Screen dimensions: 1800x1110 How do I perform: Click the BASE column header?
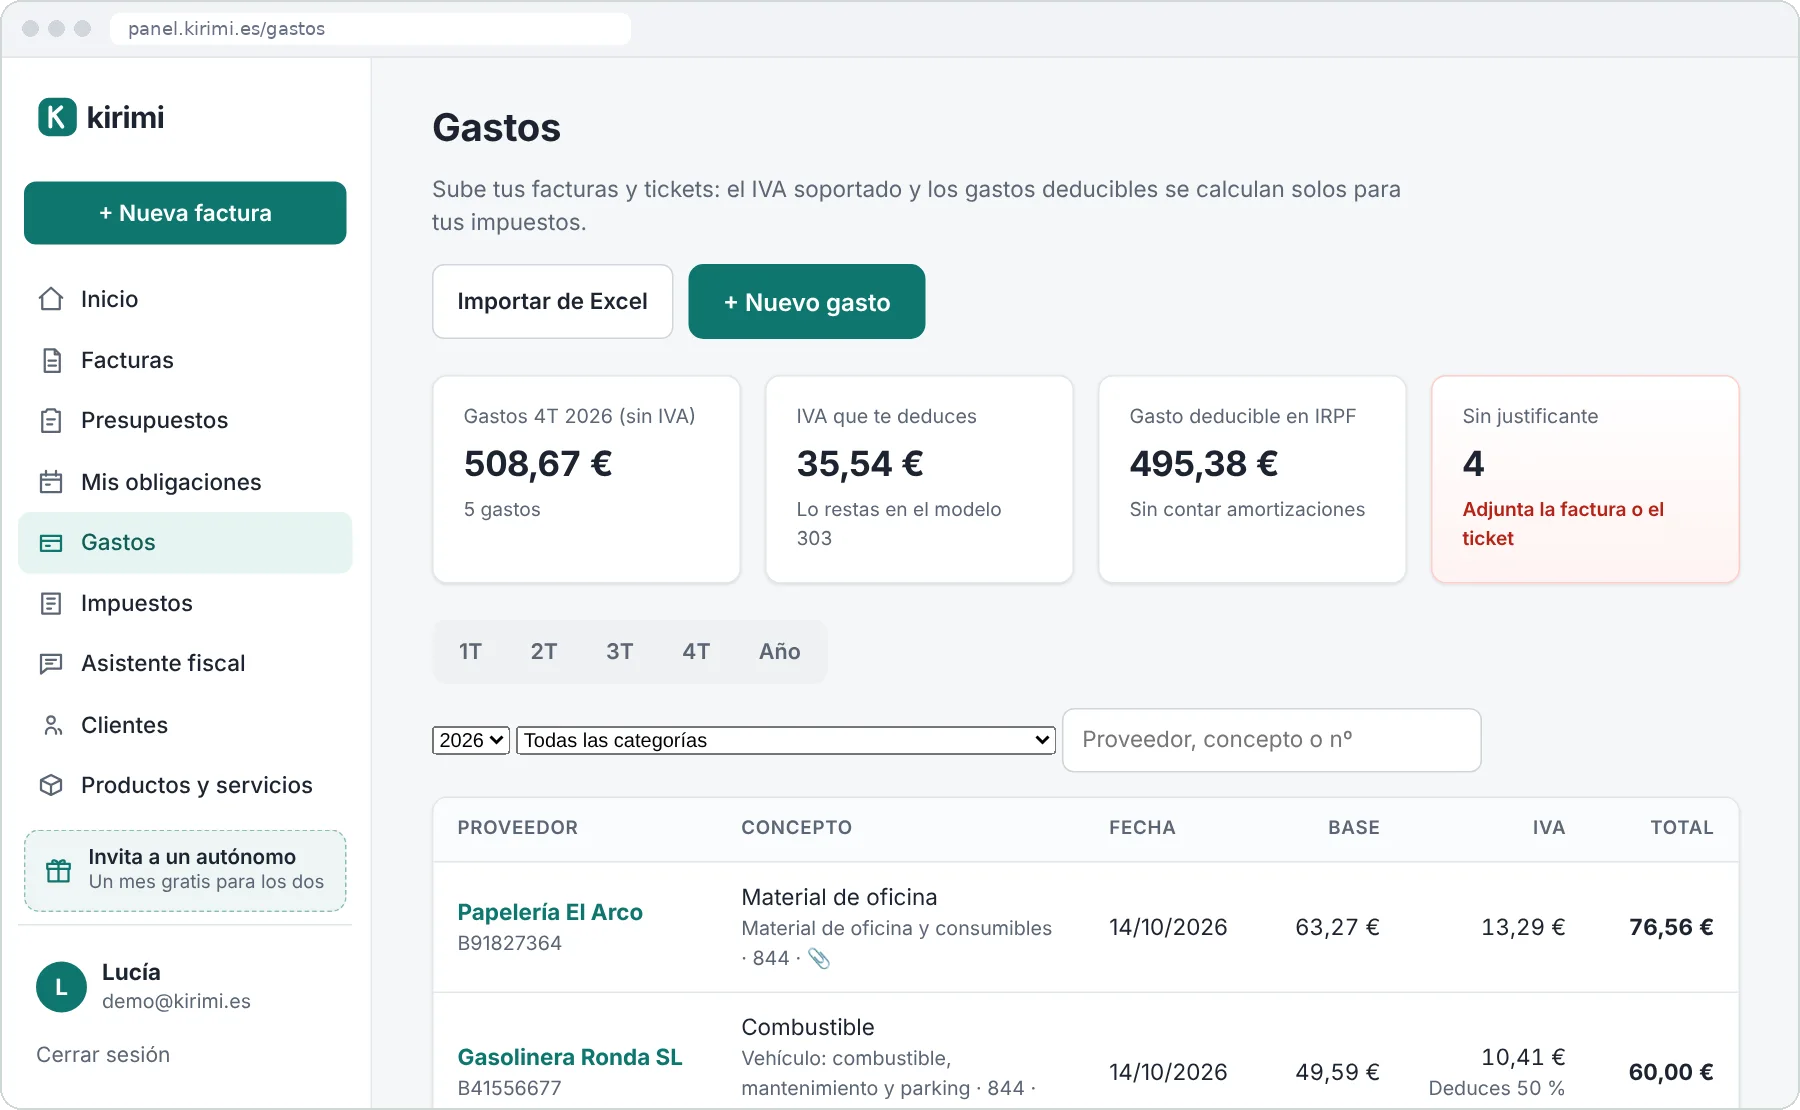[1354, 828]
